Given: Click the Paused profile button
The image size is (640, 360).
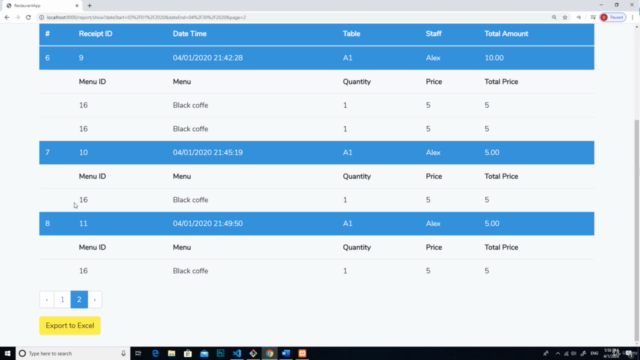Looking at the screenshot, I should click(613, 17).
